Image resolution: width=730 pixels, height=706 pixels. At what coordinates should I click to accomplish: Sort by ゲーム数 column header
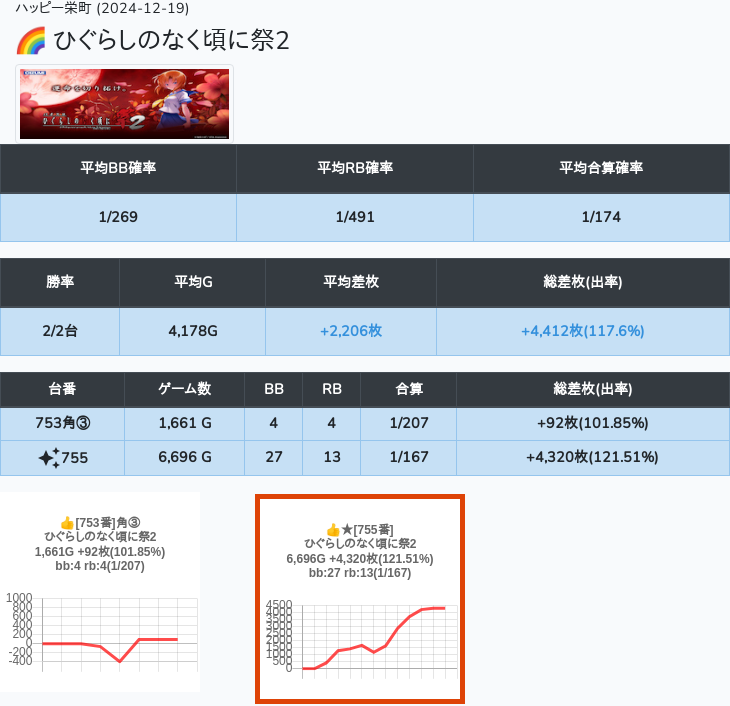[184, 389]
